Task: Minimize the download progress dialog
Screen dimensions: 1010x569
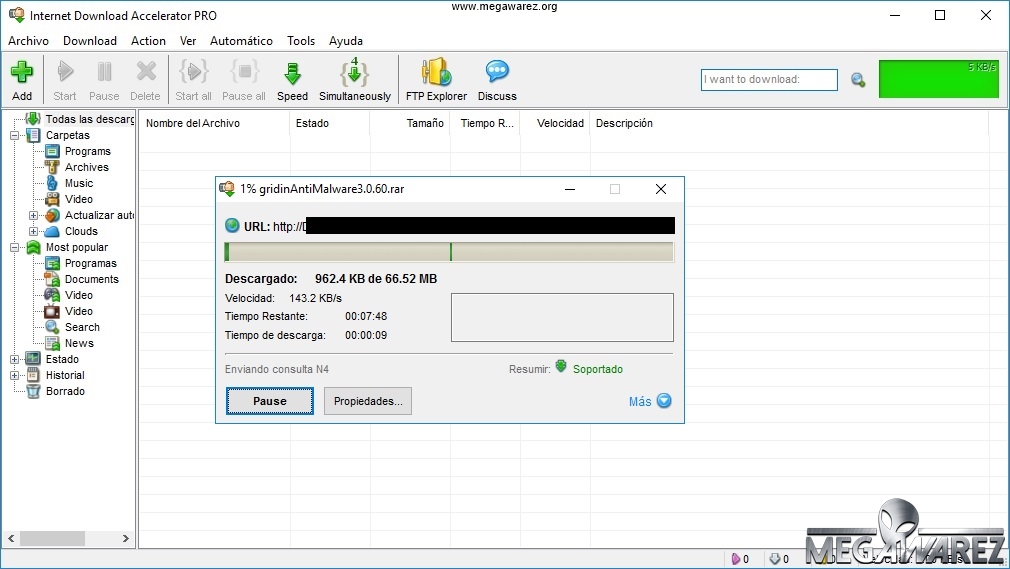Action: point(570,189)
